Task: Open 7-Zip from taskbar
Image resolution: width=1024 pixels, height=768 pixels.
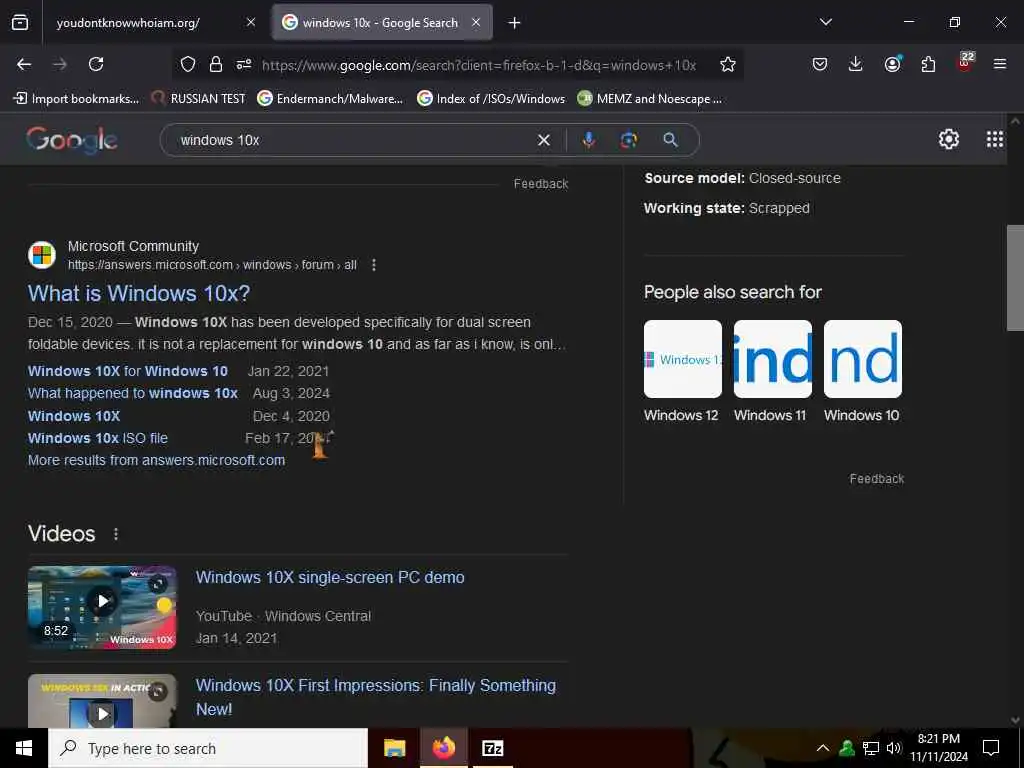Action: [x=492, y=748]
